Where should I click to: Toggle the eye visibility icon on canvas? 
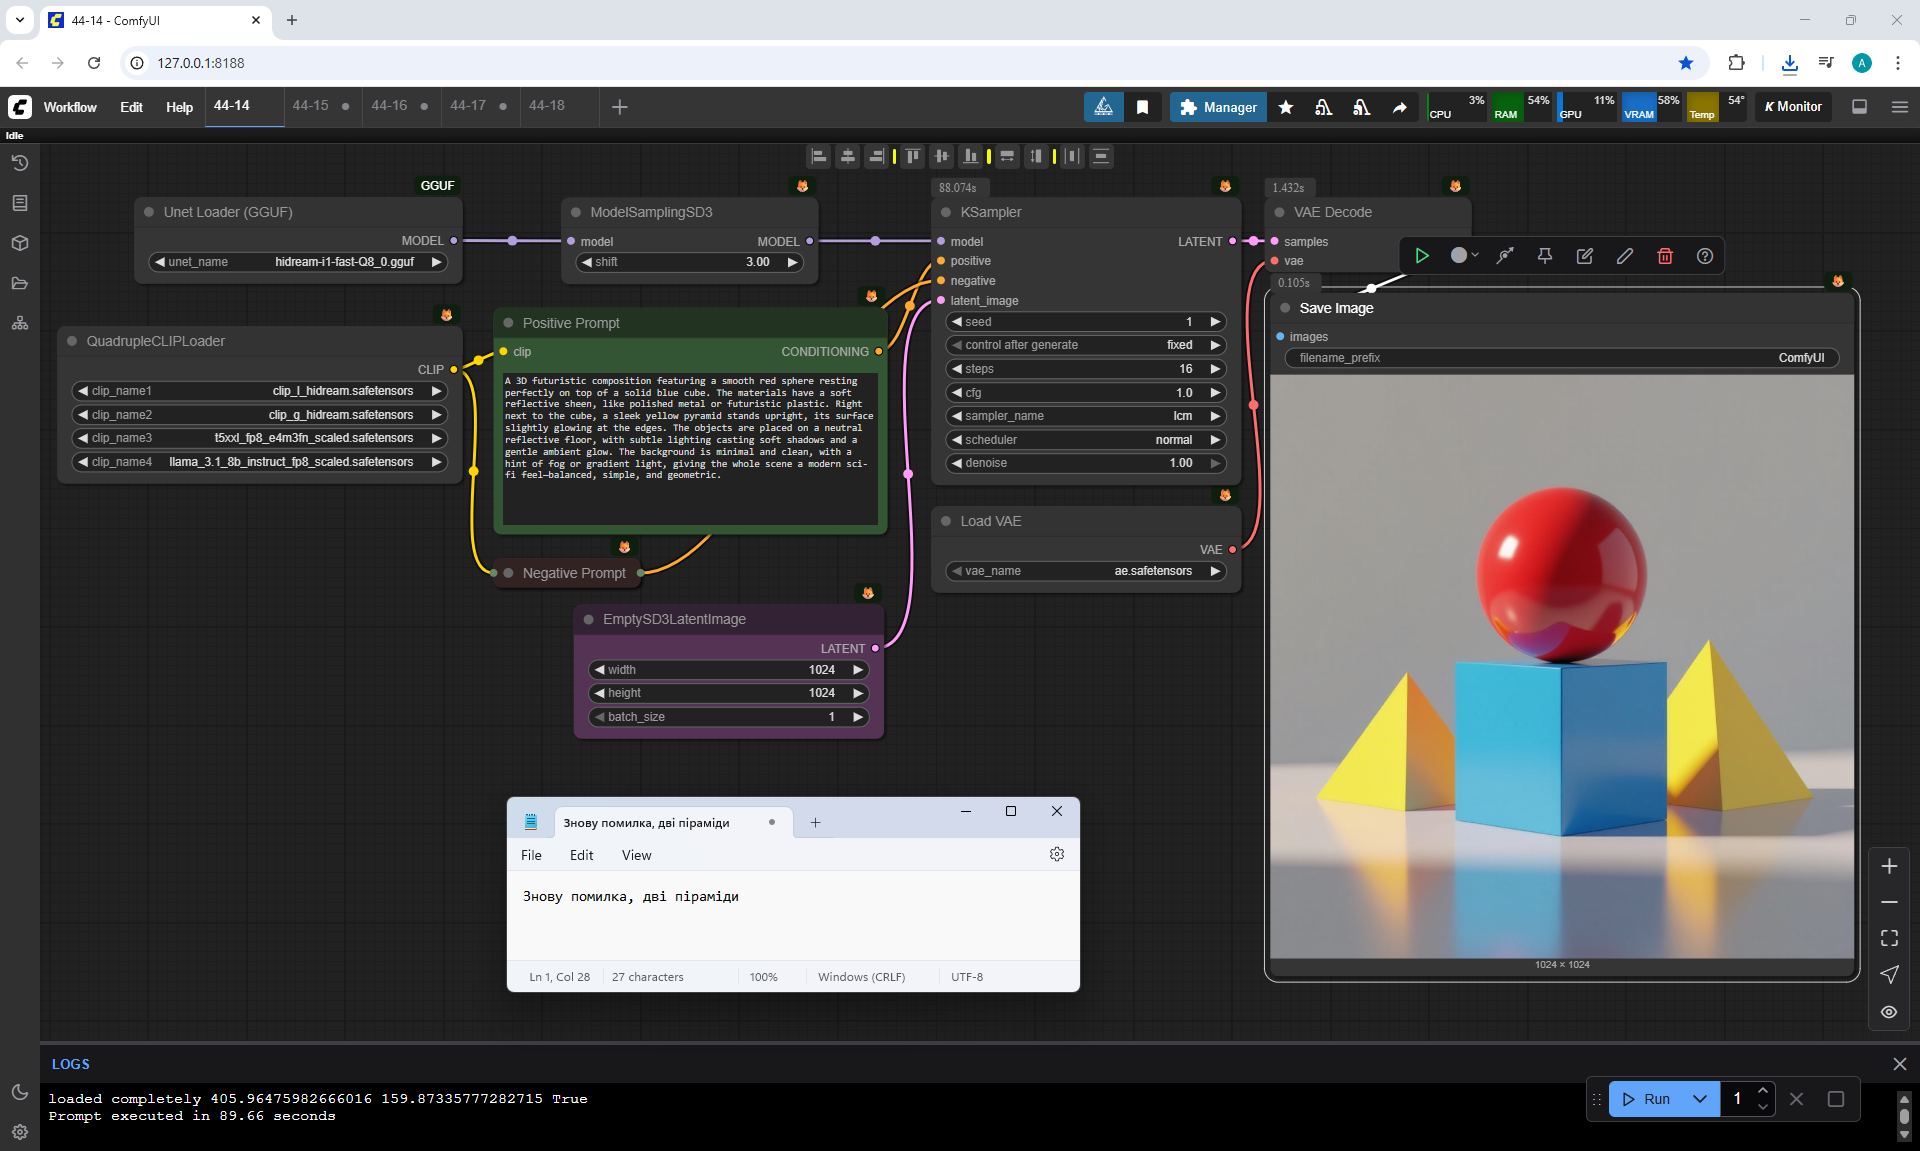[1889, 1012]
